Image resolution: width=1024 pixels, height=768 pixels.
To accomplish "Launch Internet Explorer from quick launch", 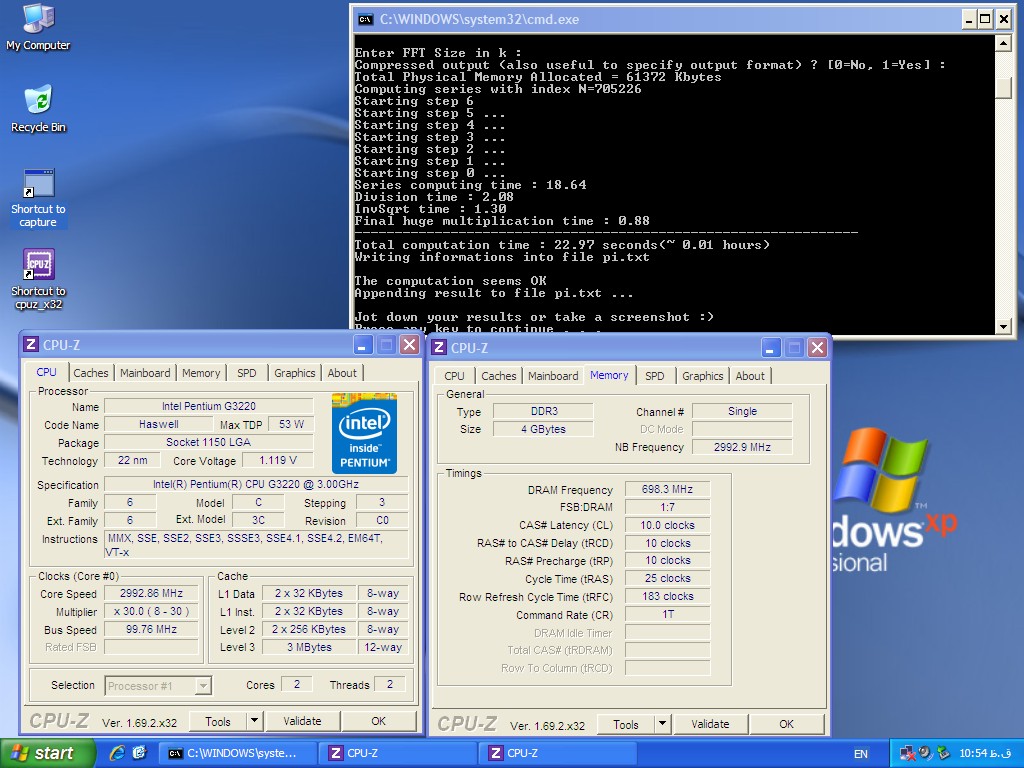I will [x=117, y=753].
